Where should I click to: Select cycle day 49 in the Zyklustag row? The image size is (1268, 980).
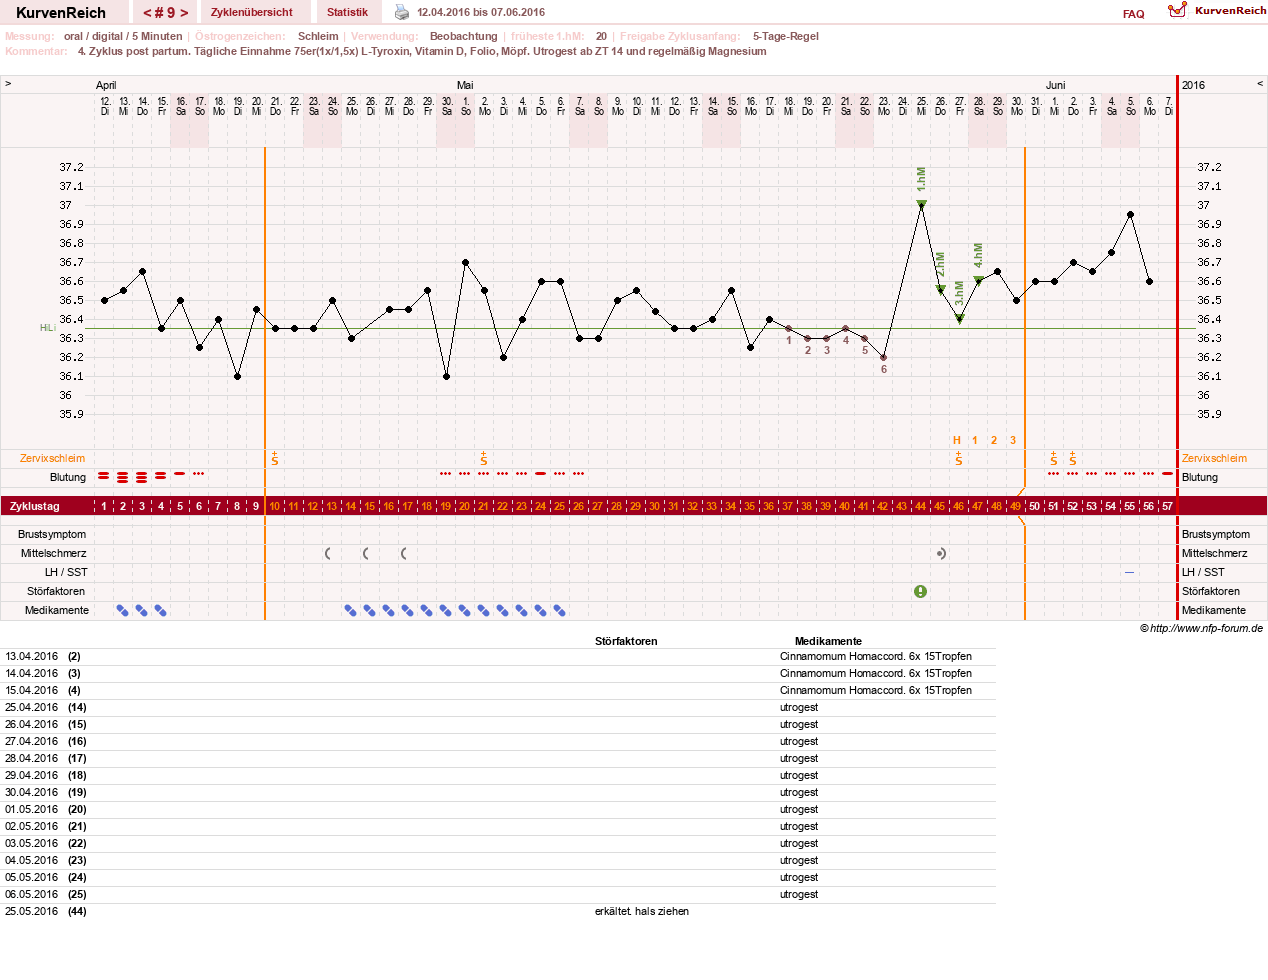pos(1016,506)
